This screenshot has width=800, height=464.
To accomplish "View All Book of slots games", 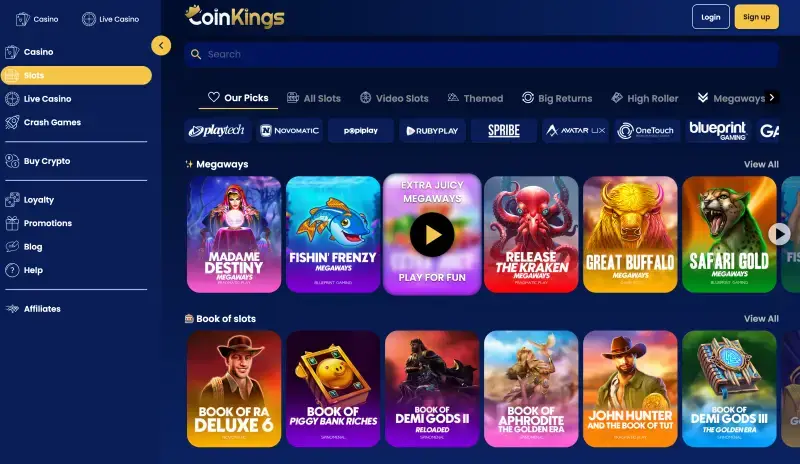I will click(x=761, y=319).
